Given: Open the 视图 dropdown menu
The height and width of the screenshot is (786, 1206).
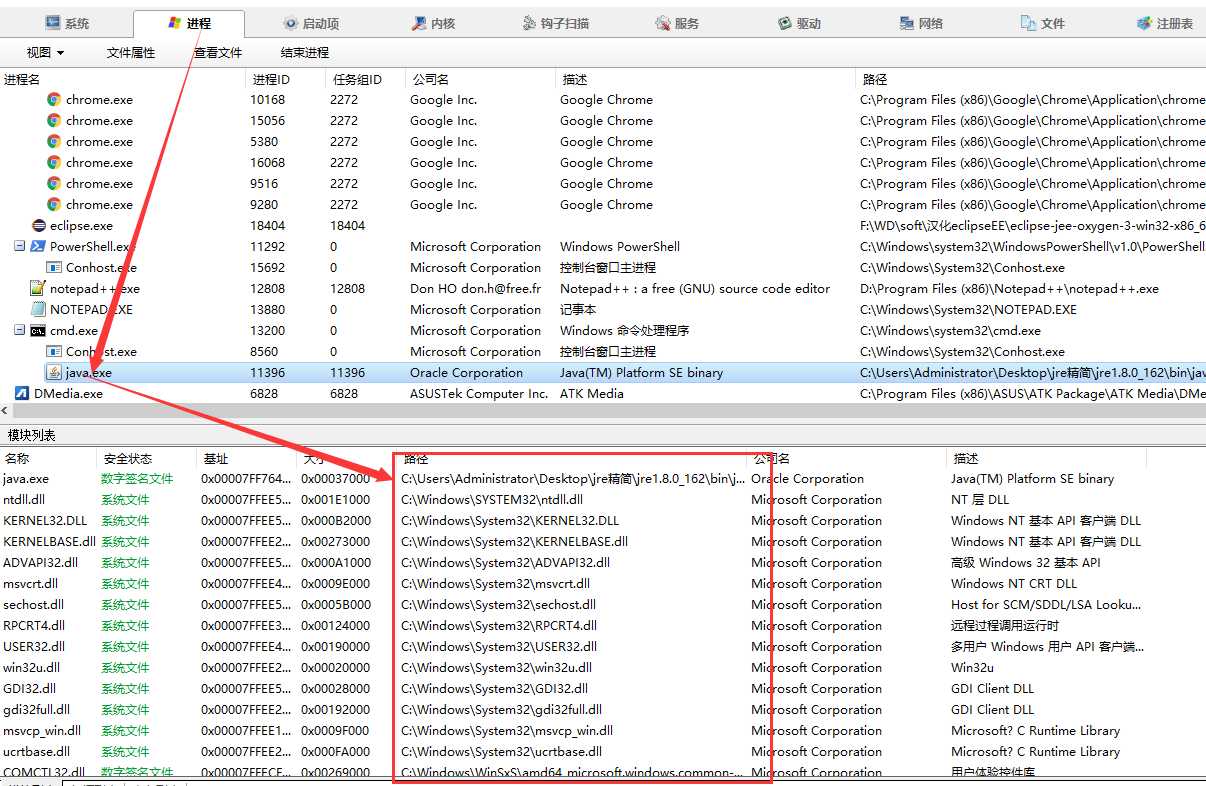Looking at the screenshot, I should pos(45,53).
